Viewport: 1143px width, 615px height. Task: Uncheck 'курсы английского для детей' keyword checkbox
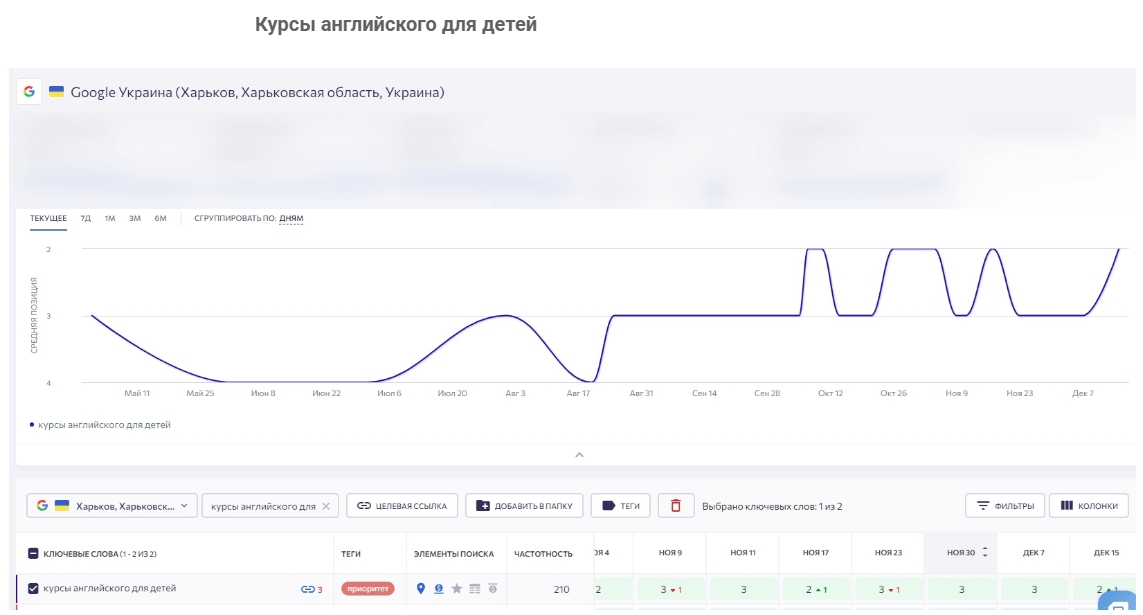(x=33, y=589)
